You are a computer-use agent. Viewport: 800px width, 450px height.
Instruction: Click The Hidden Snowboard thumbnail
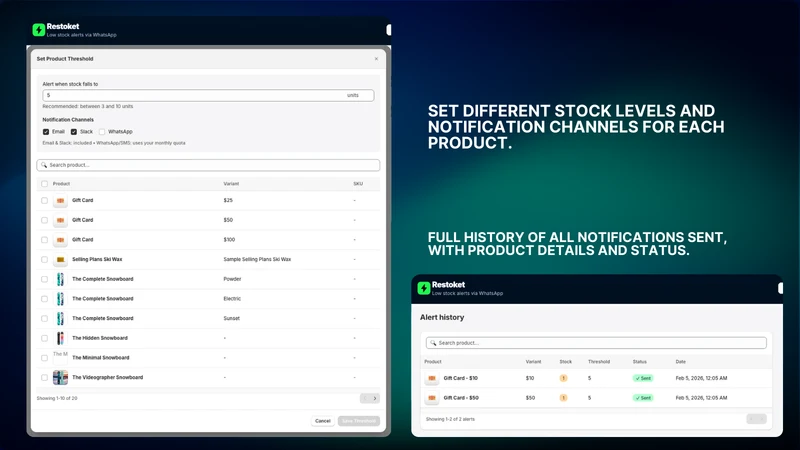60,338
